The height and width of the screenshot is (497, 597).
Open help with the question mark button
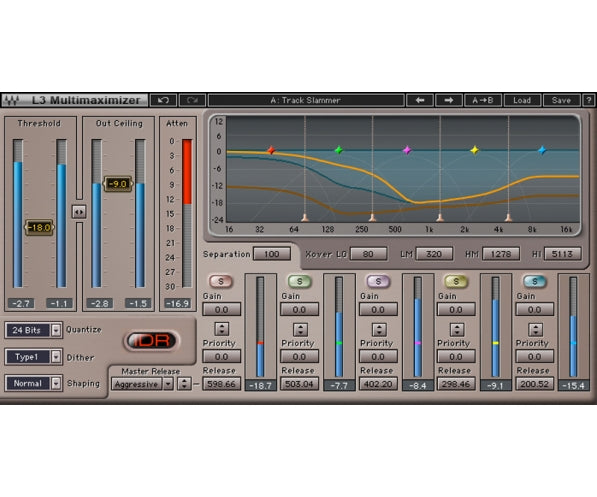pos(589,100)
